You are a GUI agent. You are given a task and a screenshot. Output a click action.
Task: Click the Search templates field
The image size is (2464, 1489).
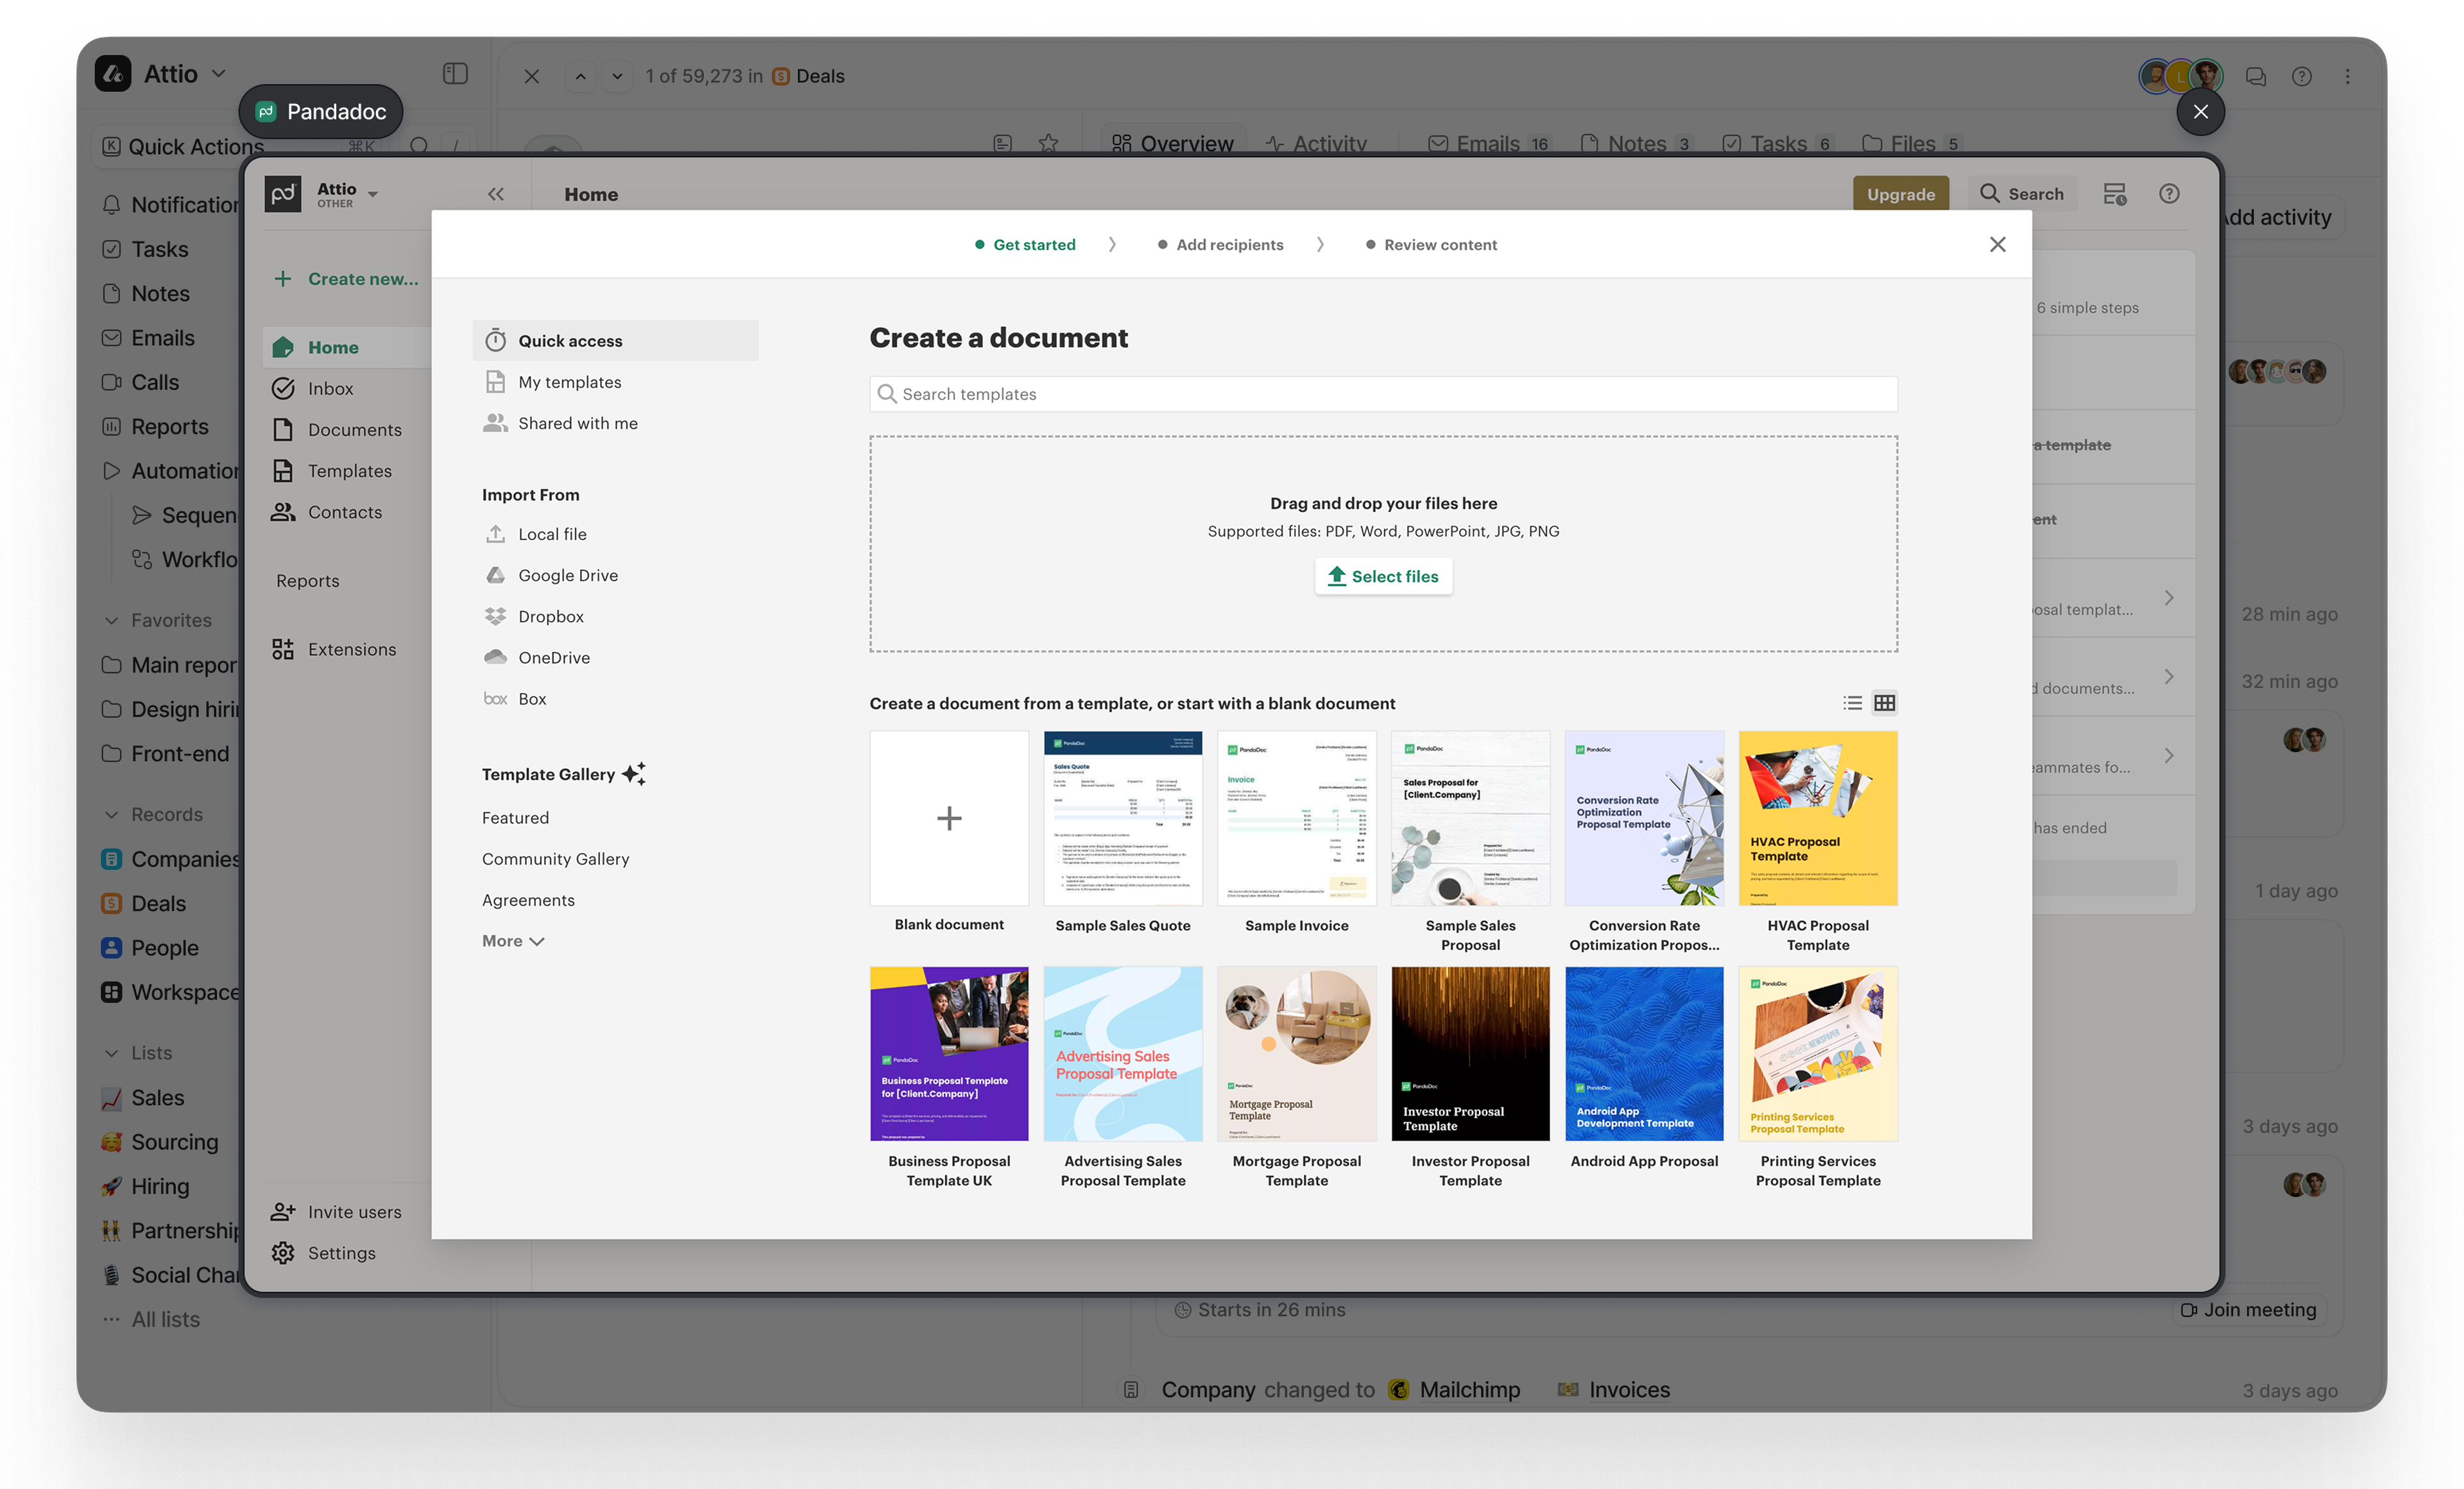1382,394
